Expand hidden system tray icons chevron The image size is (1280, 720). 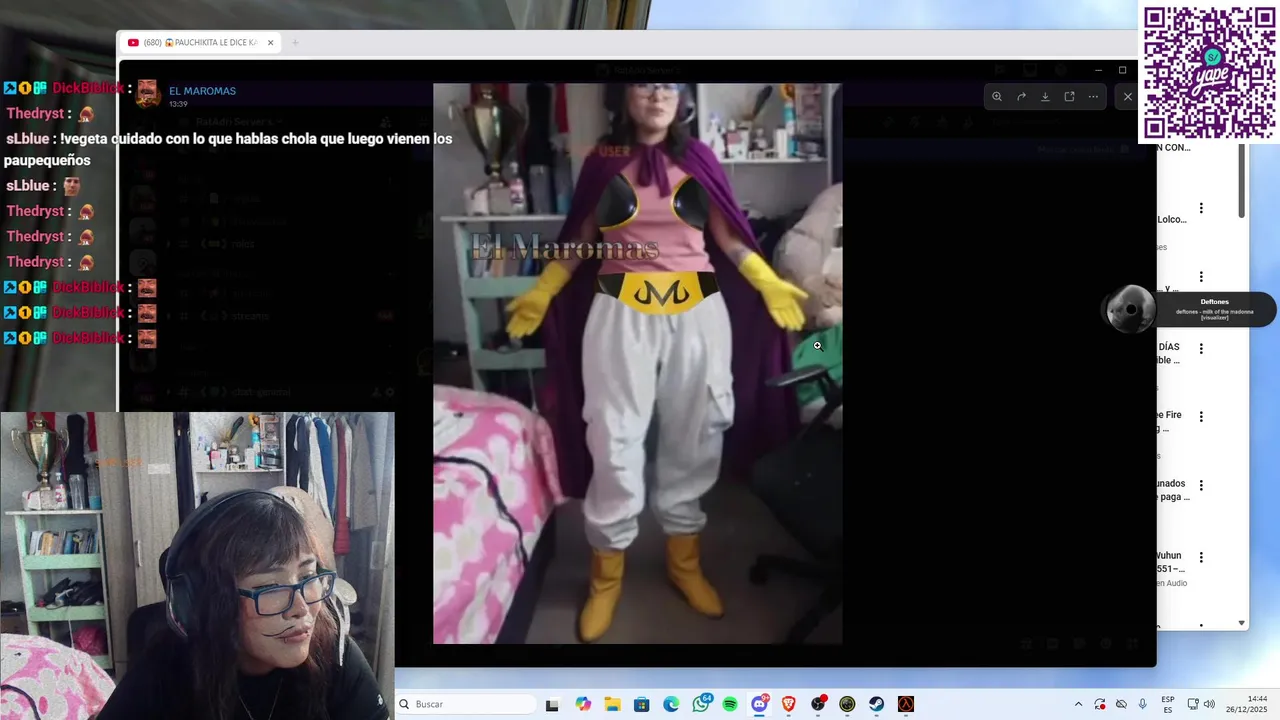[x=1078, y=704]
